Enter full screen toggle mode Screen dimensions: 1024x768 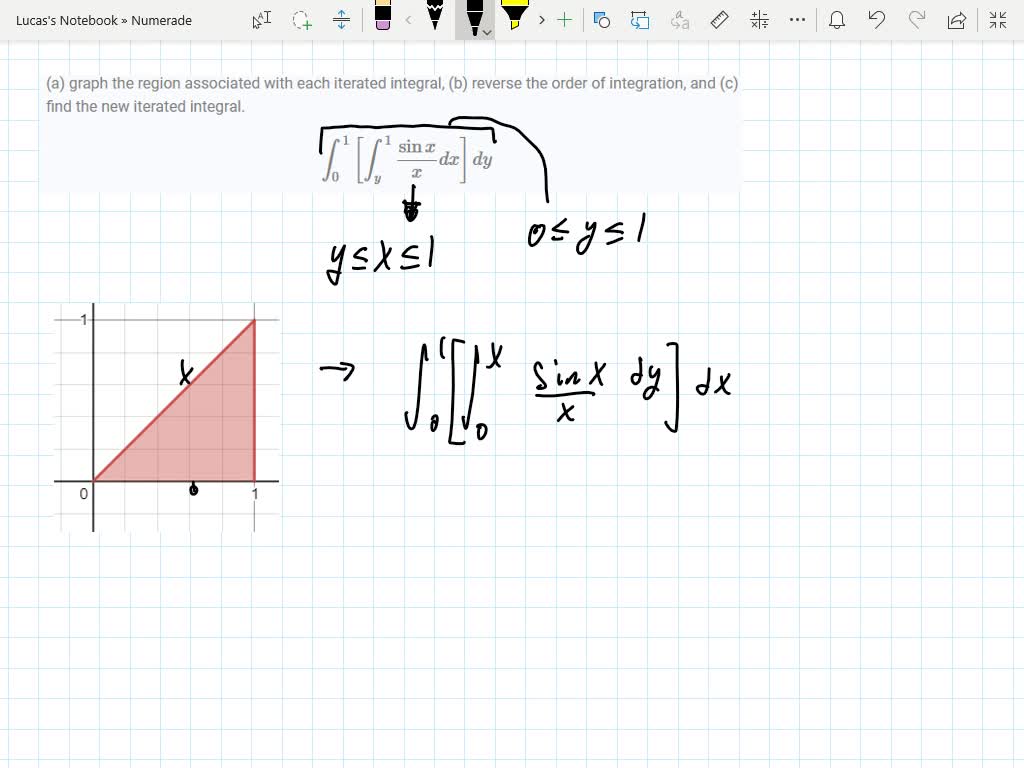997,19
